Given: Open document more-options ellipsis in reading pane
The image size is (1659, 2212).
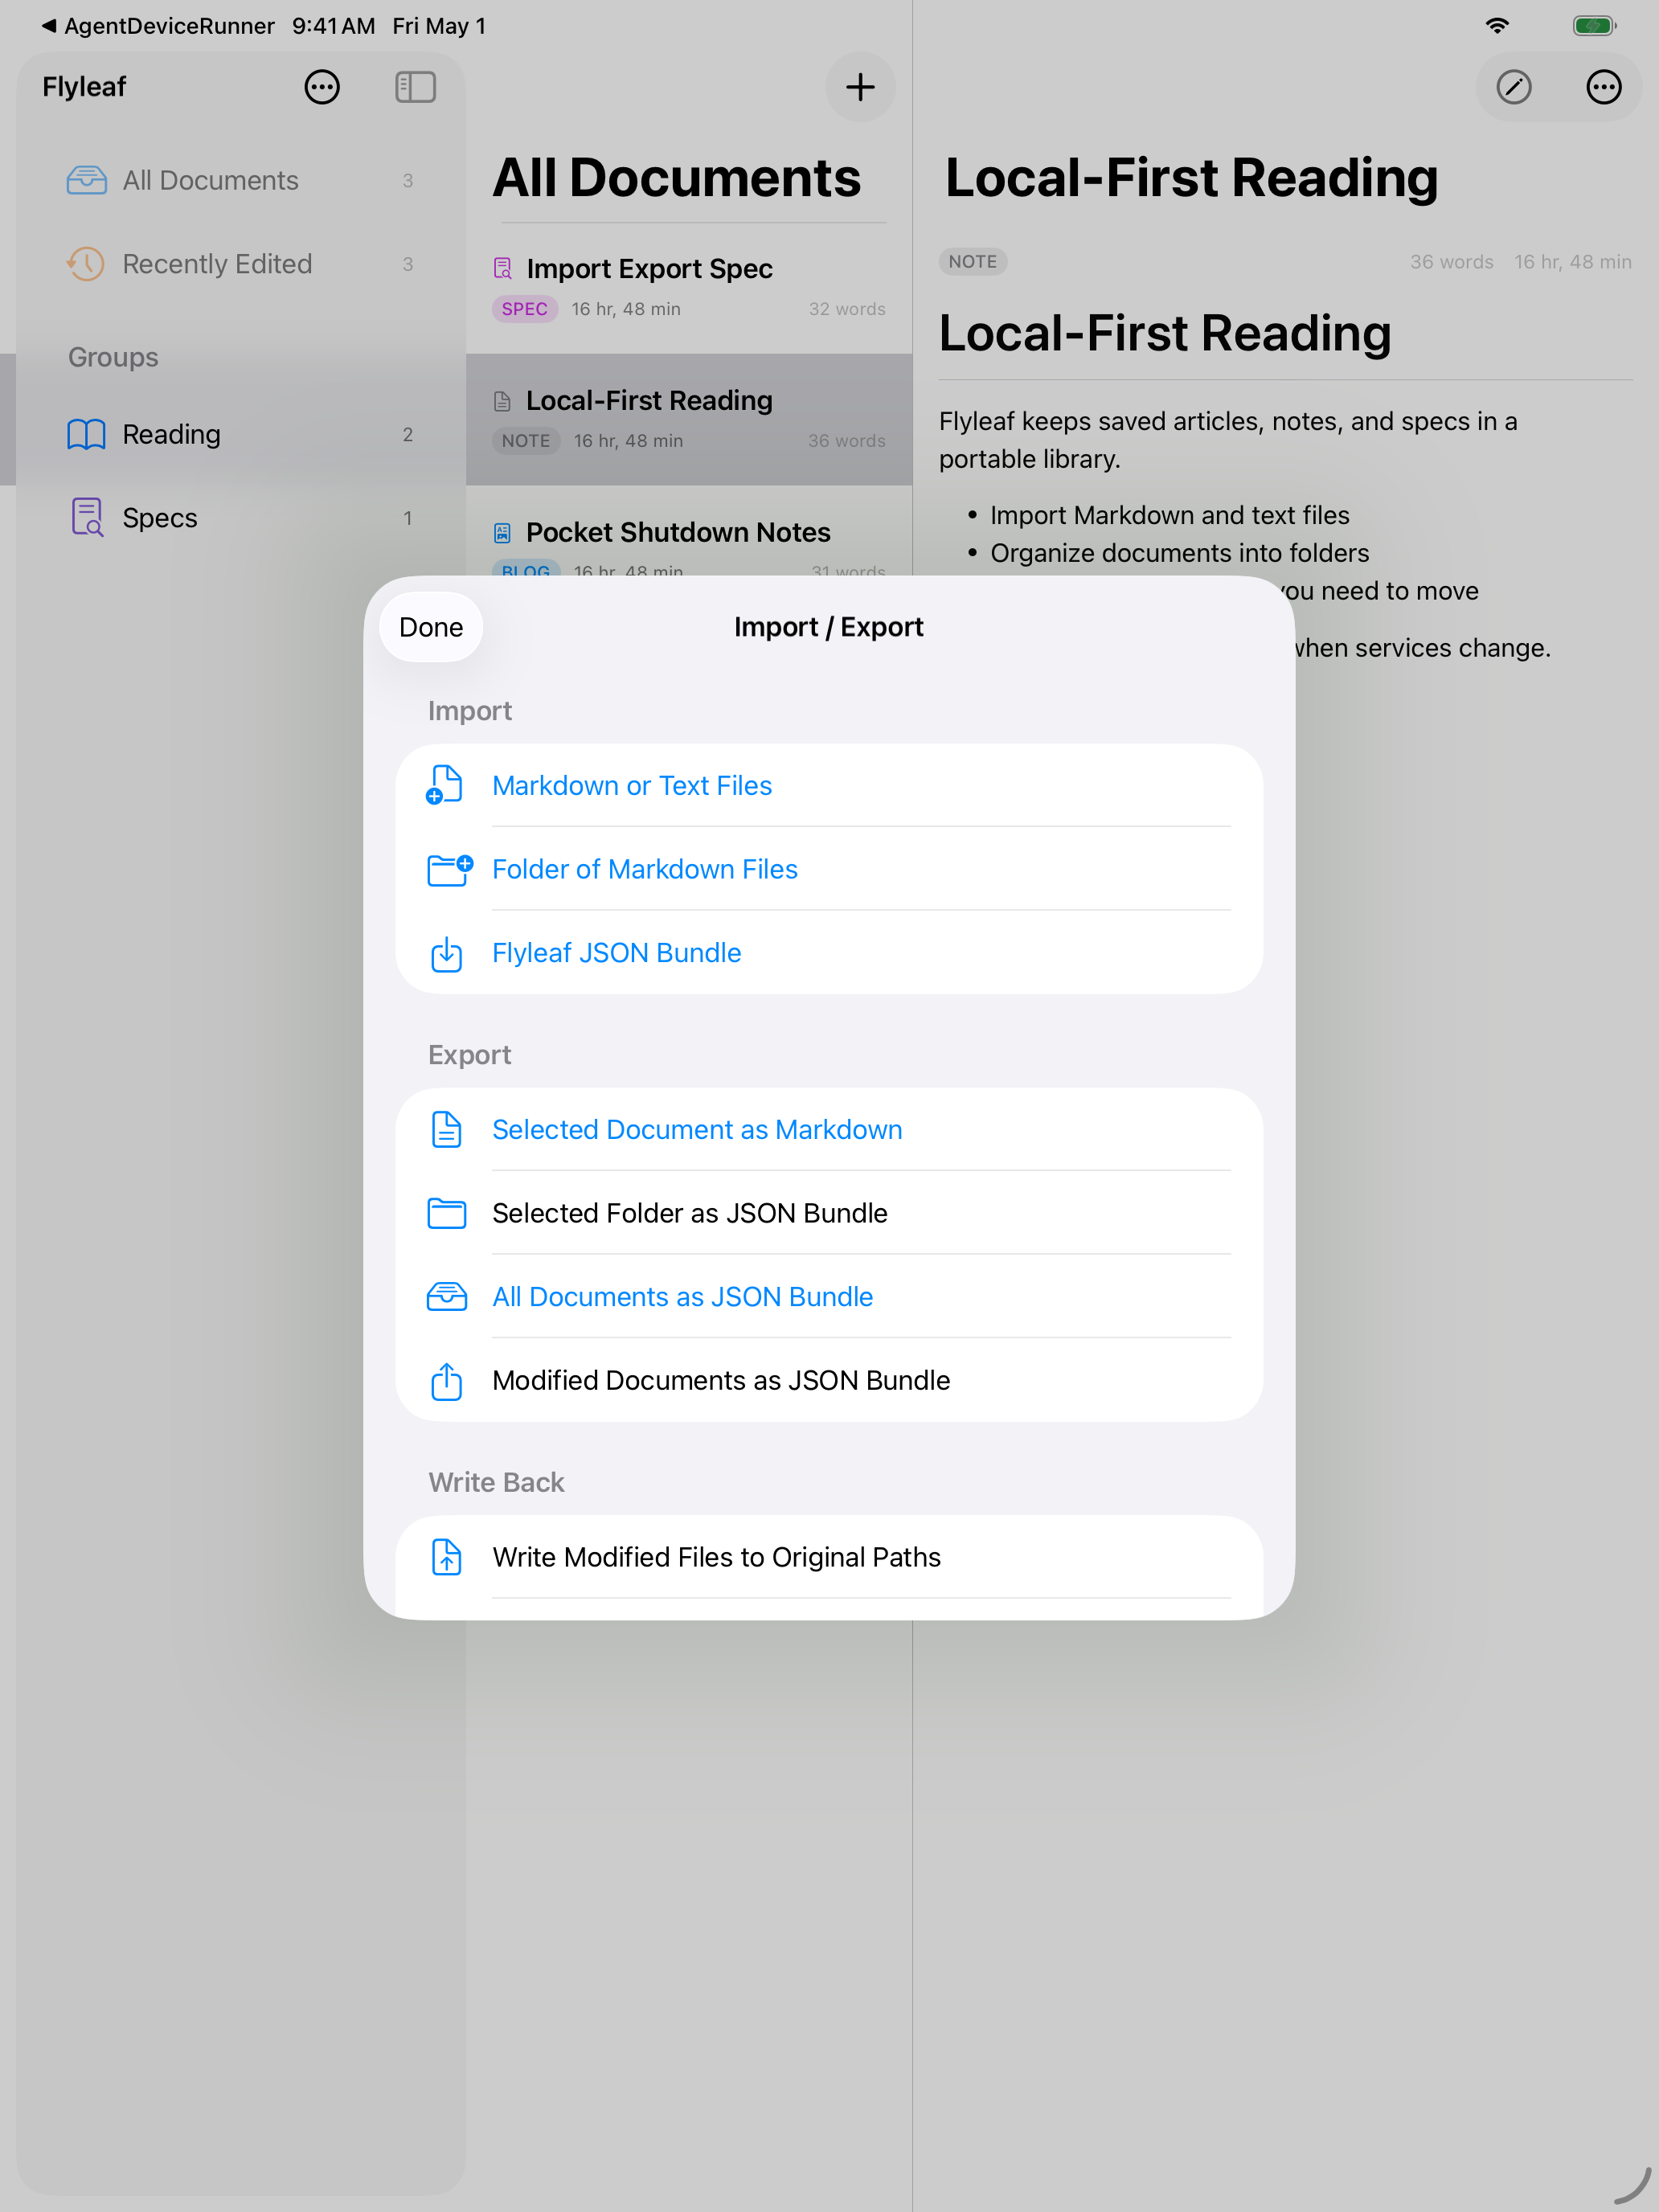Looking at the screenshot, I should (x=1603, y=87).
